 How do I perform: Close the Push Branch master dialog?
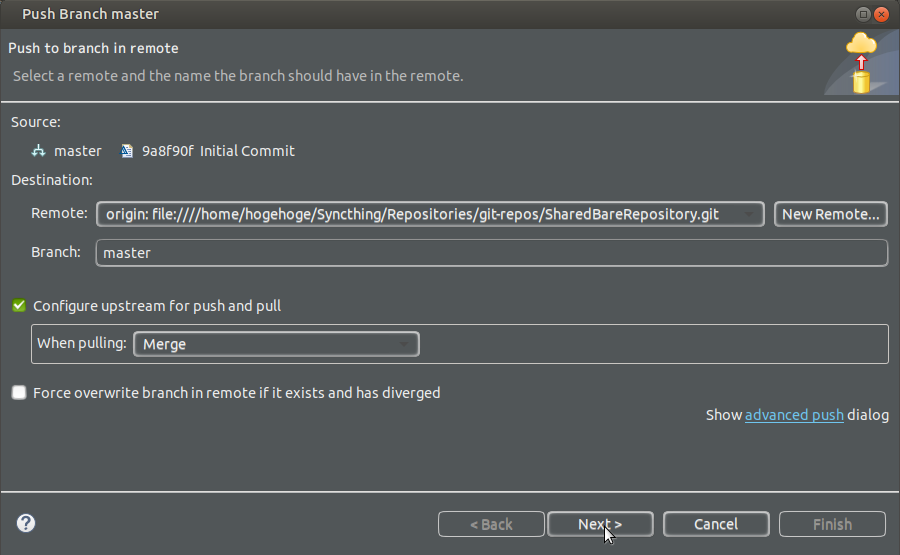click(881, 14)
